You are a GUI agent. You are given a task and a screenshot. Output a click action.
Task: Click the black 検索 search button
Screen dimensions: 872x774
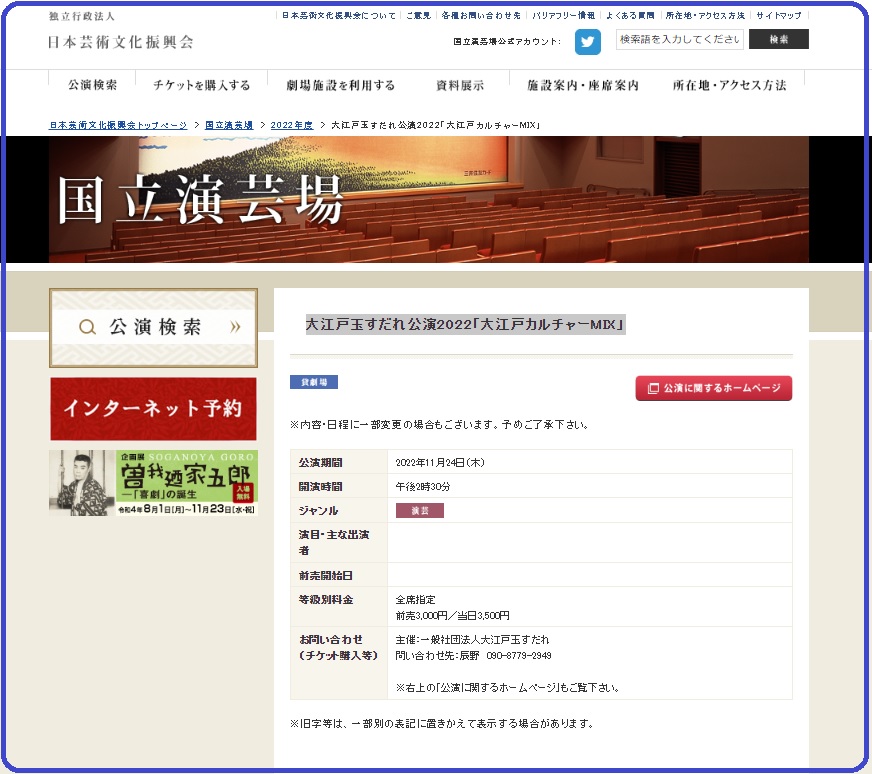[x=779, y=39]
